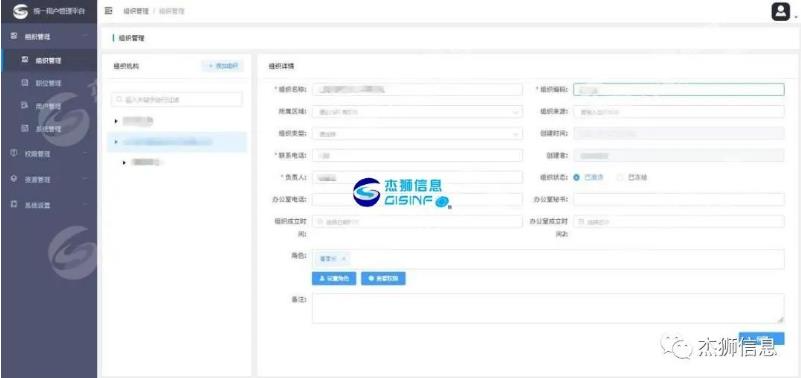Image resolution: width=801 pixels, height=378 pixels.
Task: Click into the 办公室电话 input field
Action: 417,199
